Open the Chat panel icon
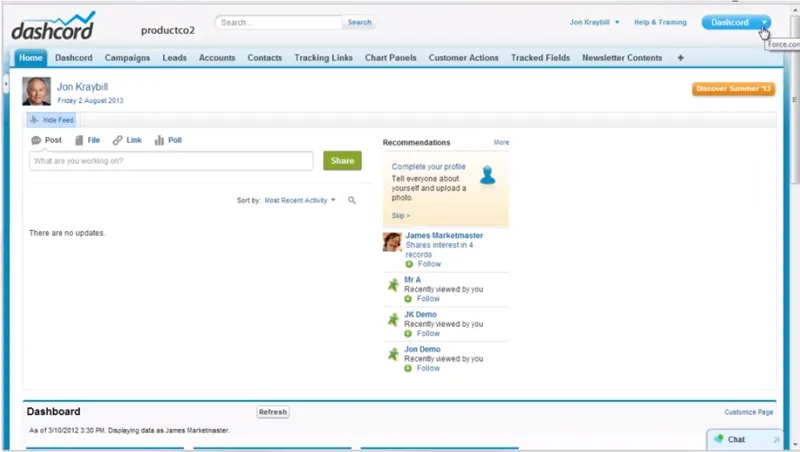This screenshot has height=452, width=800. click(x=719, y=439)
